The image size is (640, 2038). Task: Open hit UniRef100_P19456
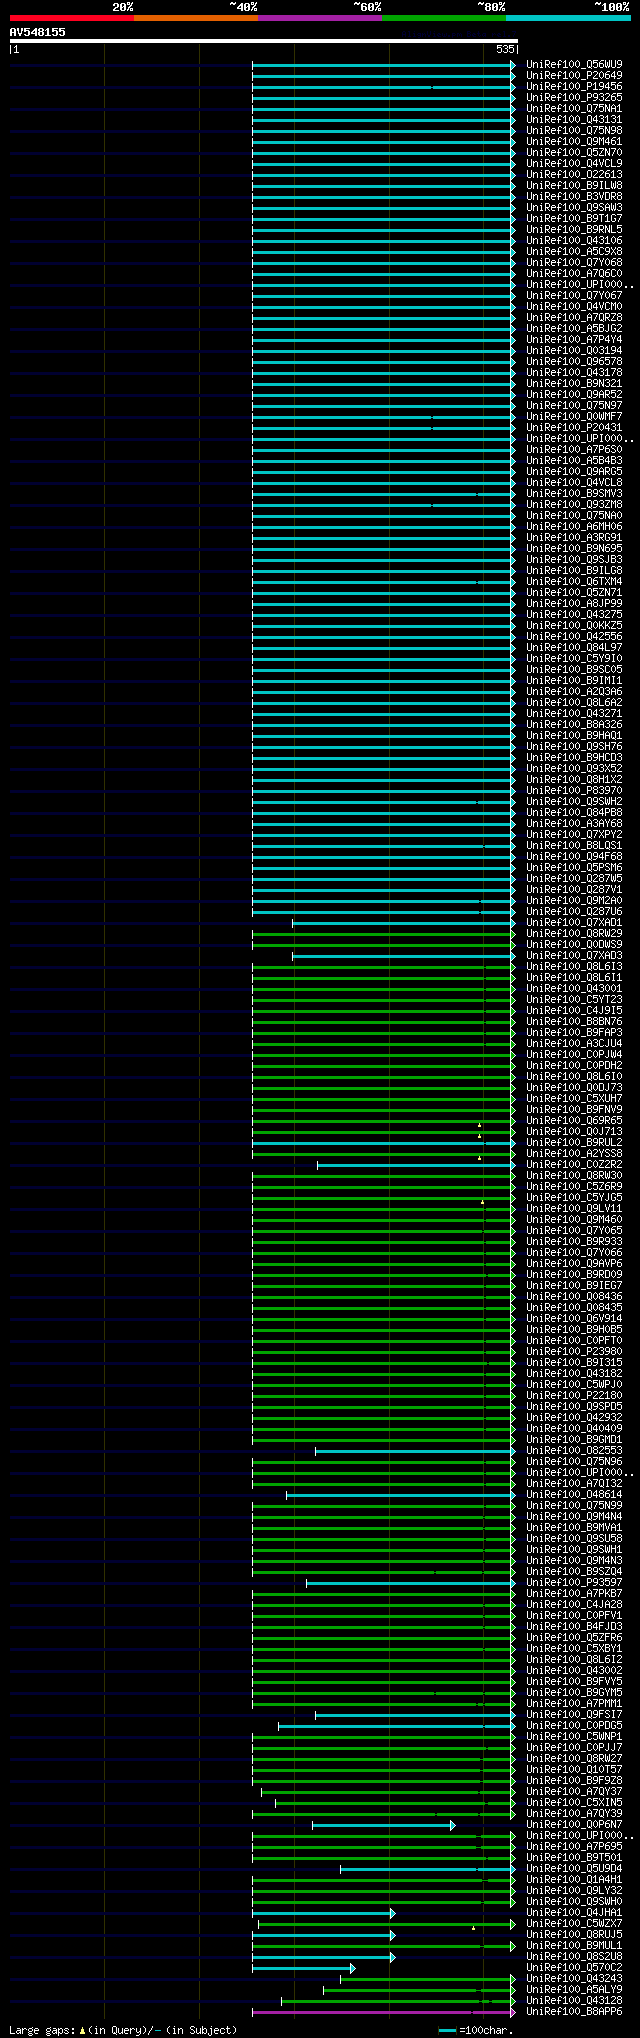[574, 86]
